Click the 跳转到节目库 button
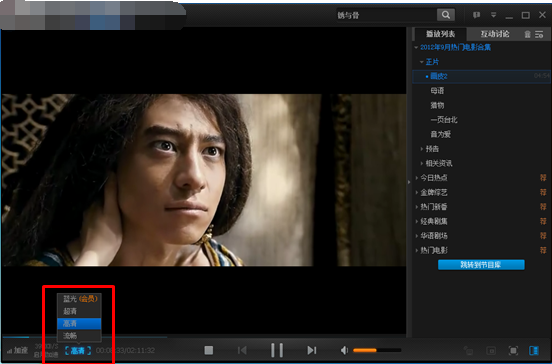The height and width of the screenshot is (364, 552). (x=481, y=265)
